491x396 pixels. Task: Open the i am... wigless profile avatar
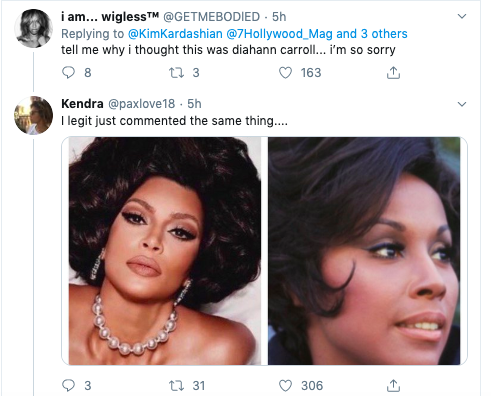coord(33,28)
